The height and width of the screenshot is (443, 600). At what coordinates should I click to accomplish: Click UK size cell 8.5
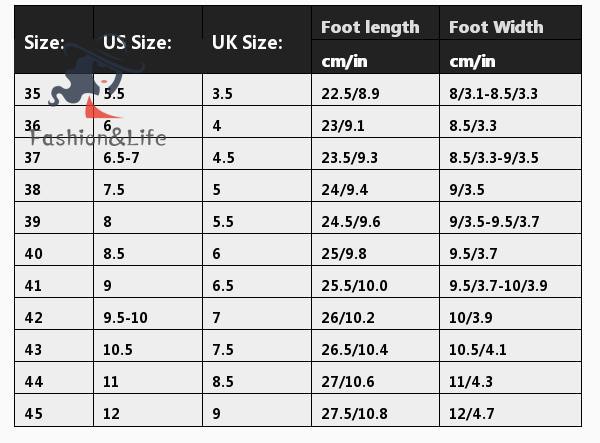tap(222, 382)
